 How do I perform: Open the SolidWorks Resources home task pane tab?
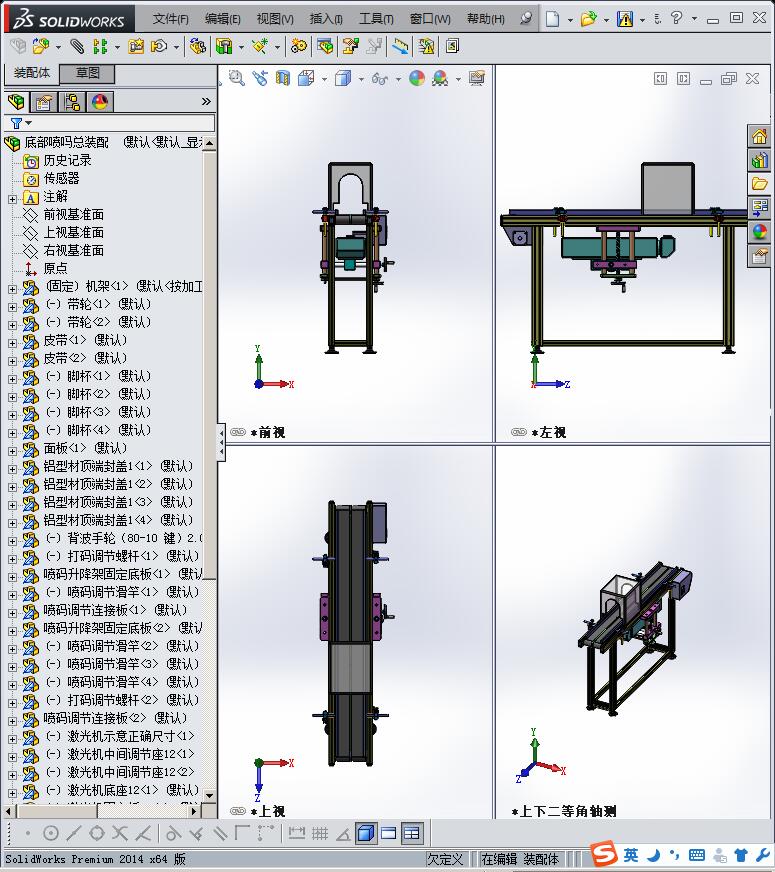[759, 136]
